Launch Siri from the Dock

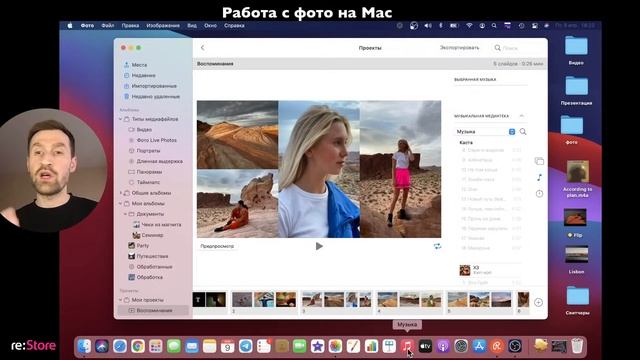[102, 346]
